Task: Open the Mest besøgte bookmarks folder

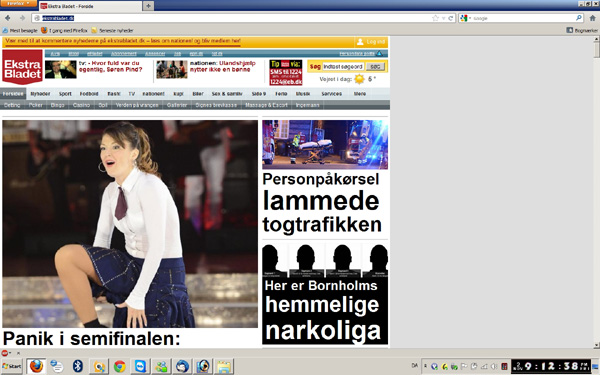Action: pyautogui.click(x=20, y=30)
